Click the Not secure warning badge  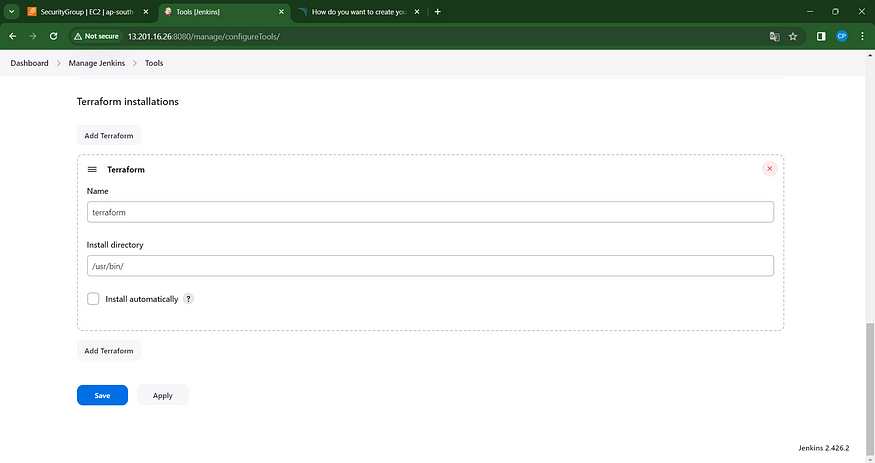point(96,36)
